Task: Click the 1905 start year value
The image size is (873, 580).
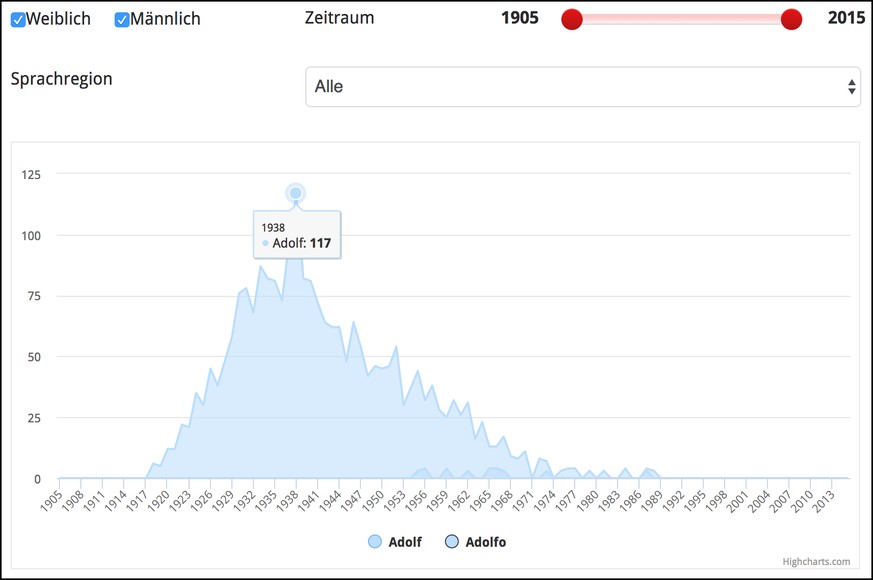Action: pos(520,19)
